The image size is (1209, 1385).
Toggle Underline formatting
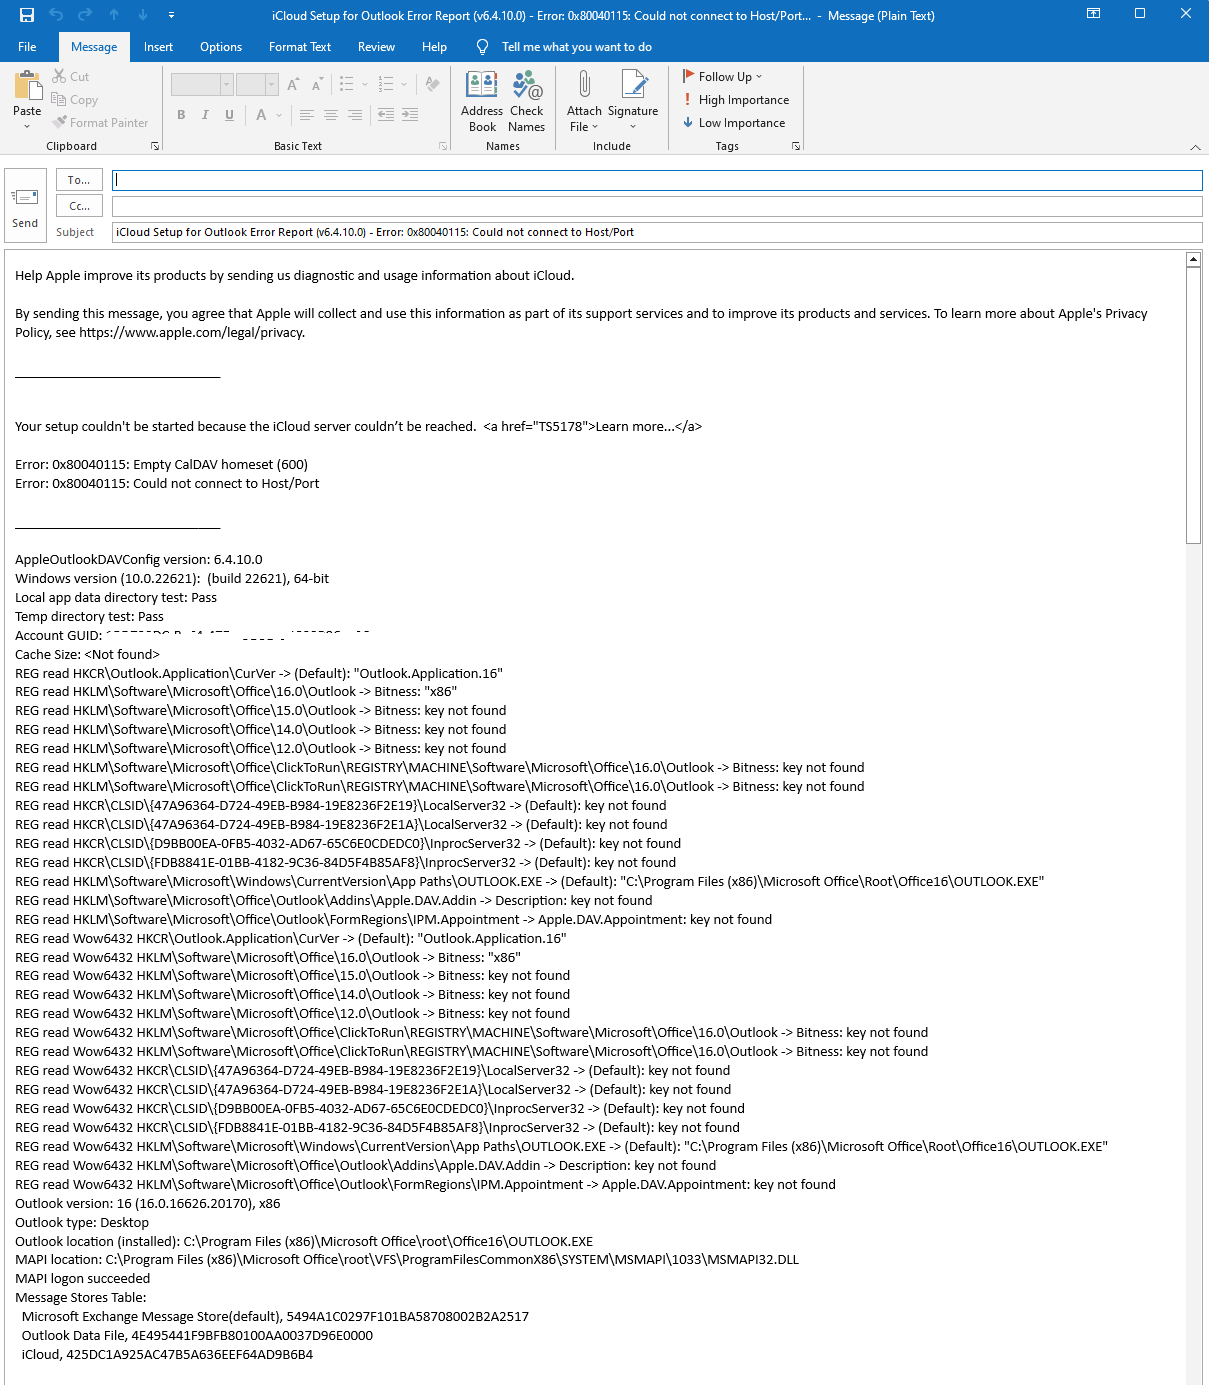click(229, 115)
